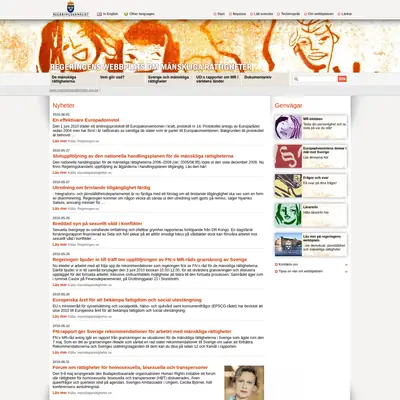This screenshot has height=400, width=400.
Task: Open article Breddad syn på sexuellt våld
Action: pyautogui.click(x=97, y=224)
